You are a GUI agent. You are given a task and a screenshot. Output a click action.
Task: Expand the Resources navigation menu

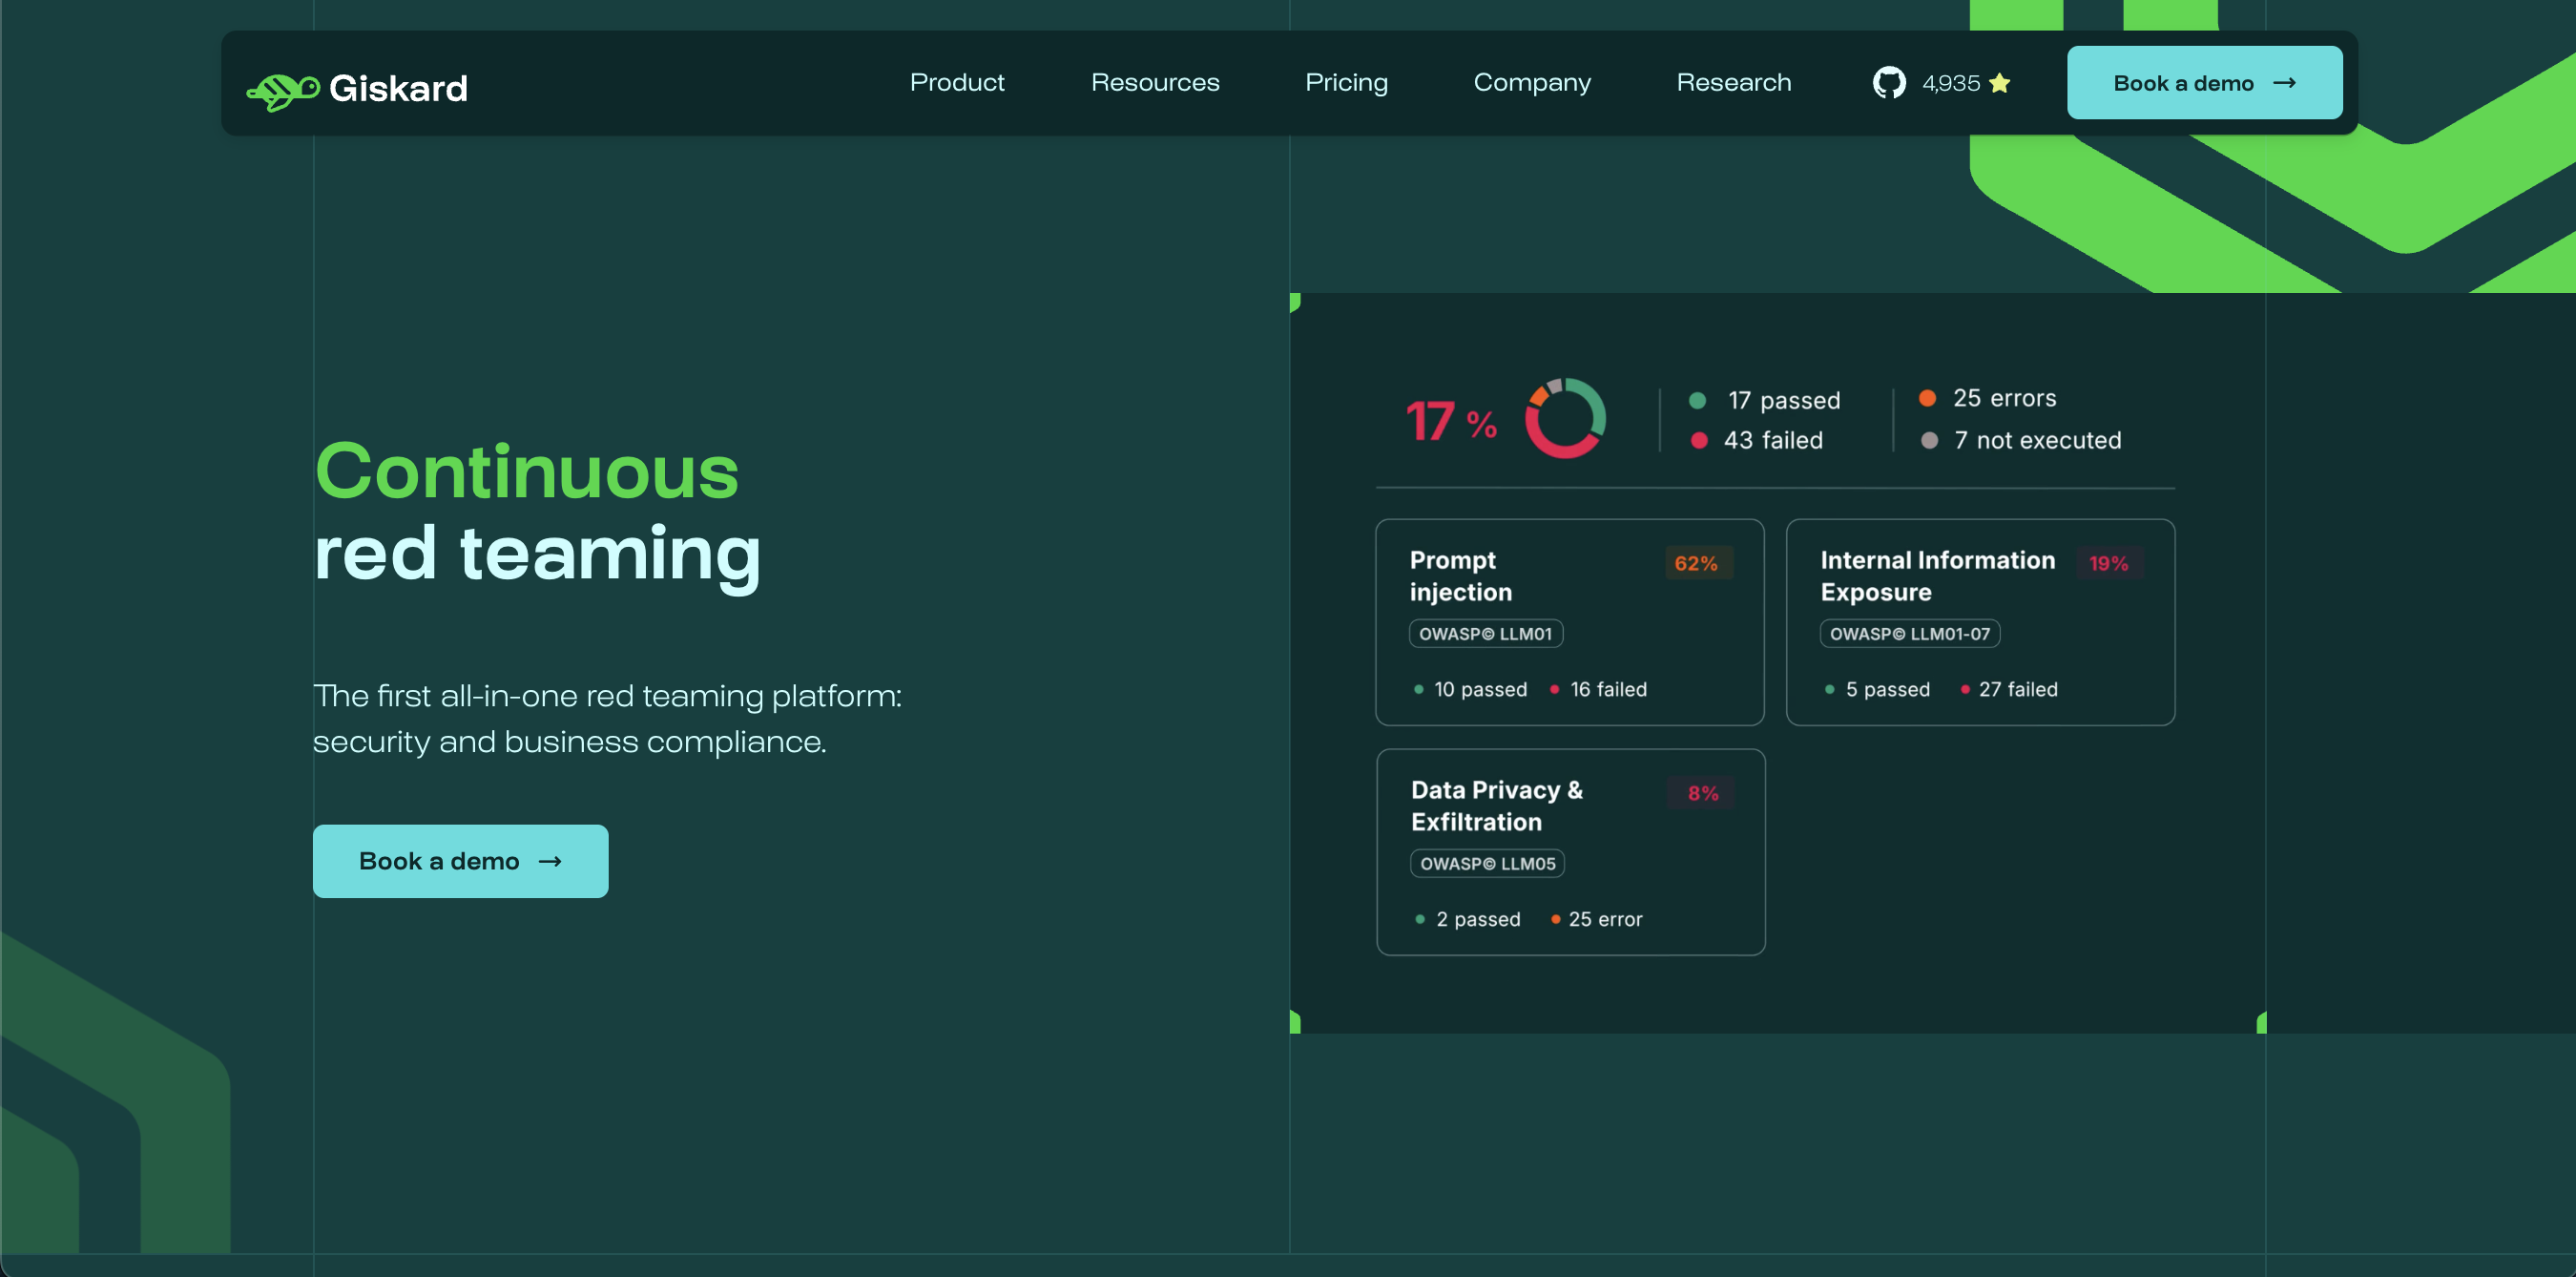pos(1154,82)
